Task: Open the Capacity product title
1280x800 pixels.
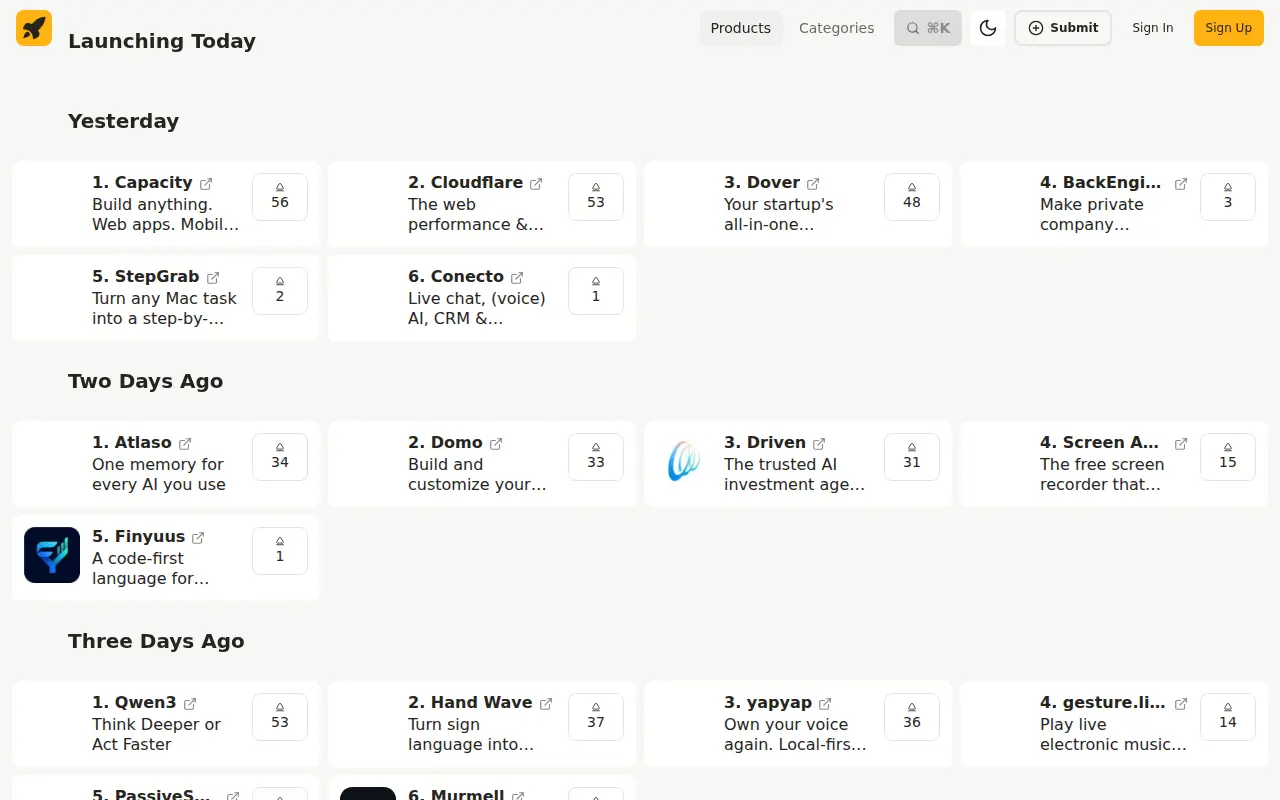Action: 142,183
